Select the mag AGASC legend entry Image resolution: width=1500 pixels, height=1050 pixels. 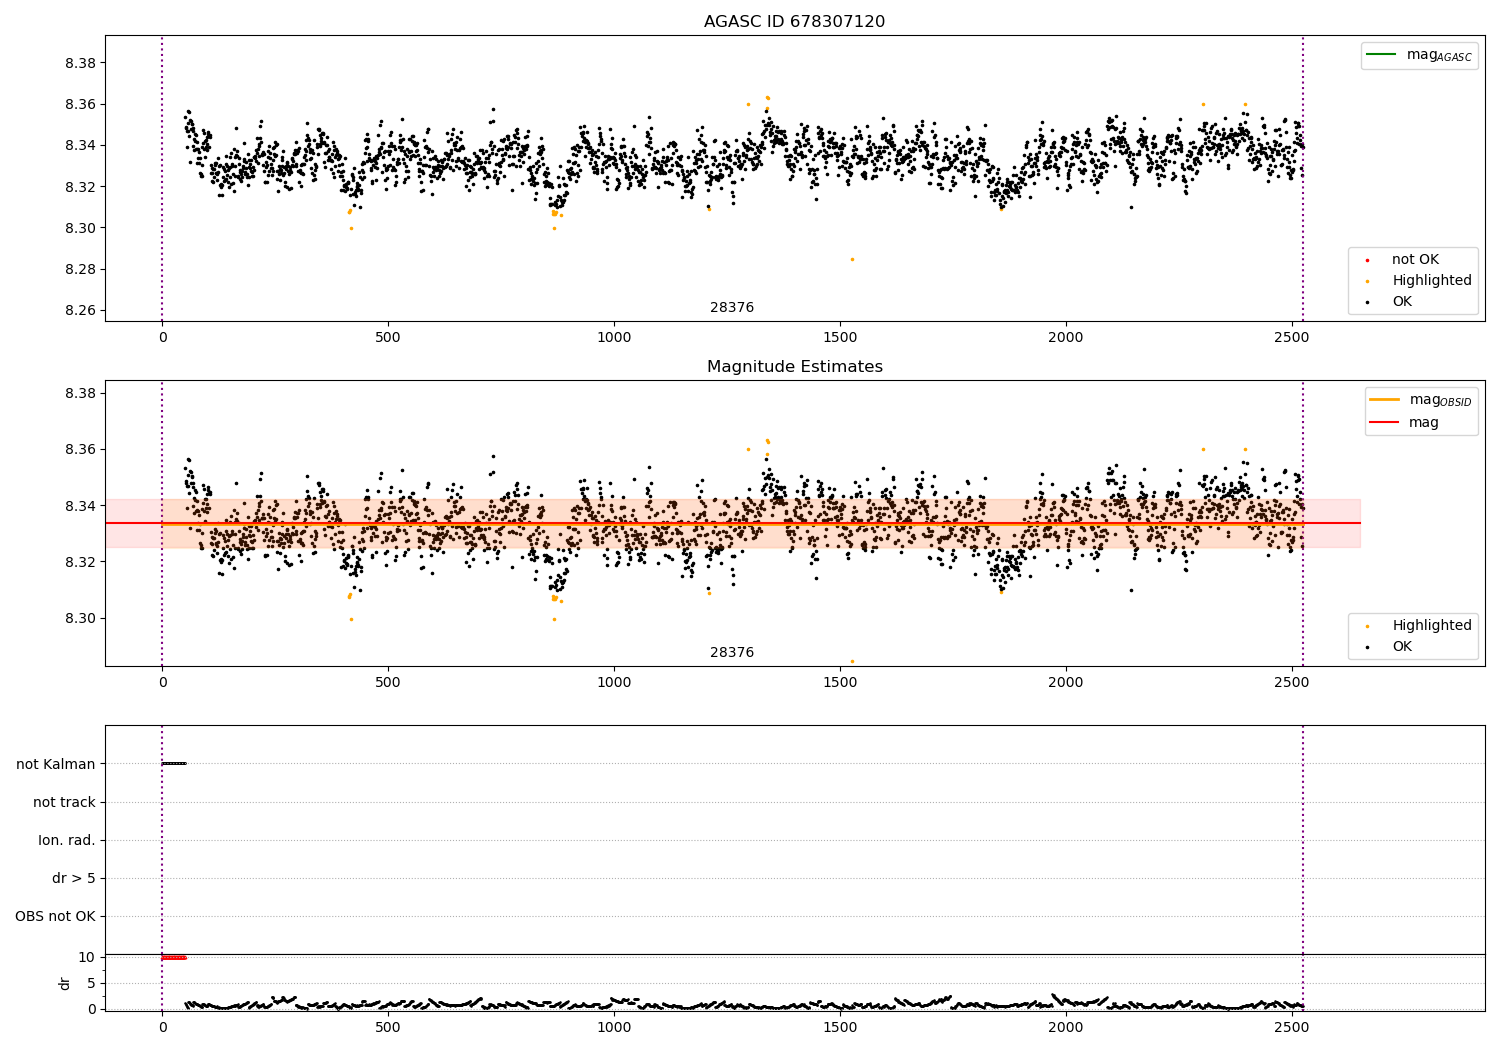pyautogui.click(x=1419, y=55)
